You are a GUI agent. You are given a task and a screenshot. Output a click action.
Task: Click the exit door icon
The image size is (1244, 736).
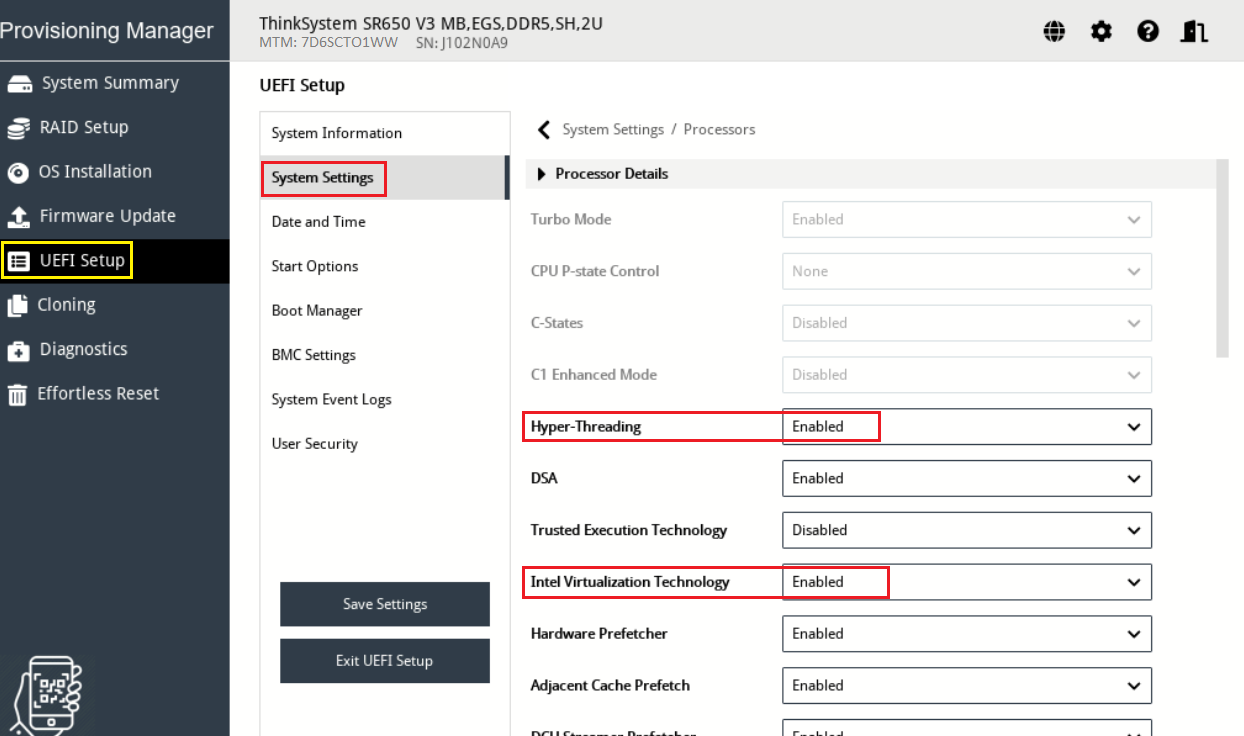1194,32
